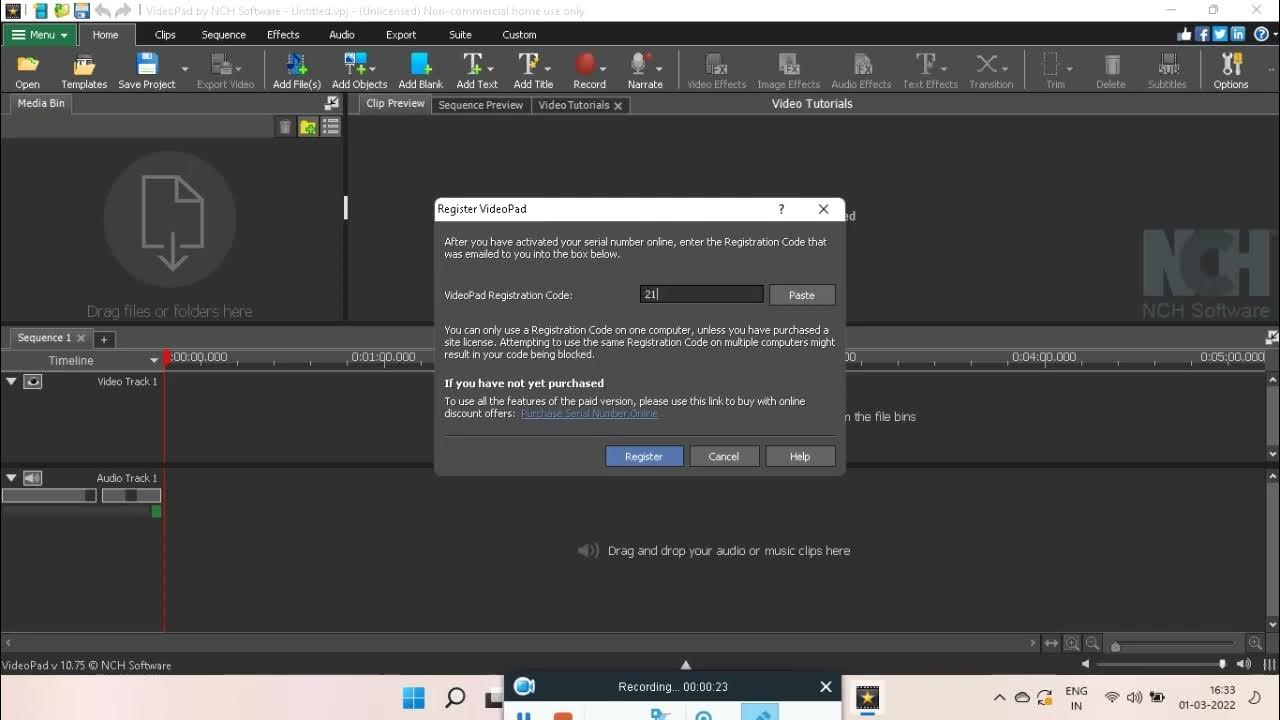Mute Audio Track 1 speaker toggle

pos(33,478)
